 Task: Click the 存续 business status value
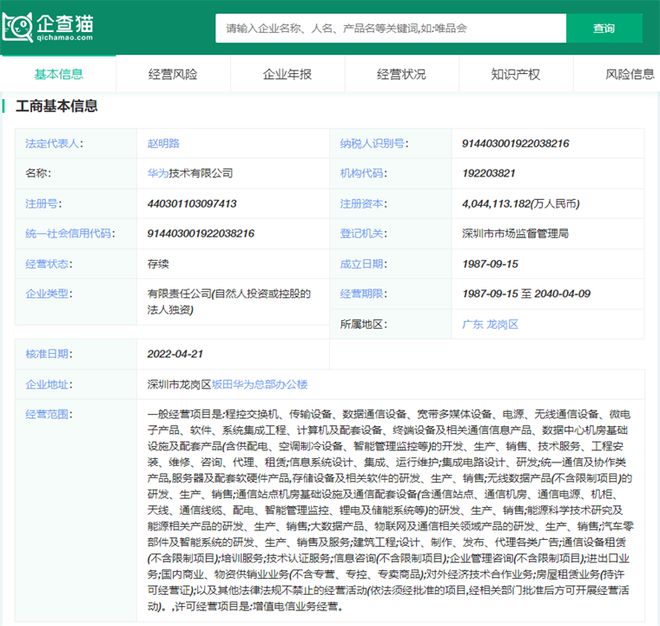click(158, 264)
